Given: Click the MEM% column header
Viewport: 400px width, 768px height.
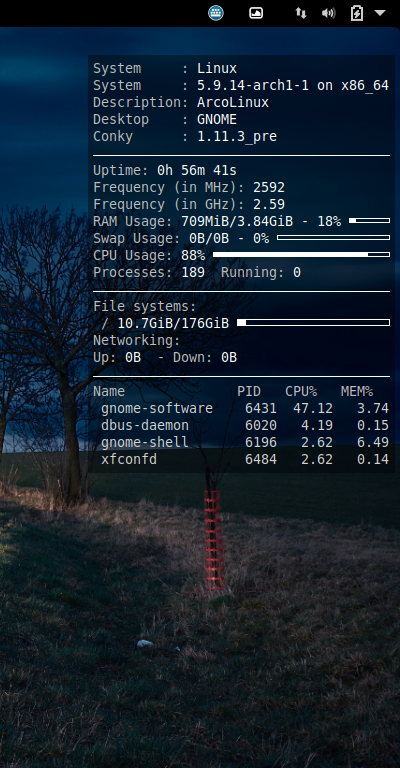Looking at the screenshot, I should [357, 391].
